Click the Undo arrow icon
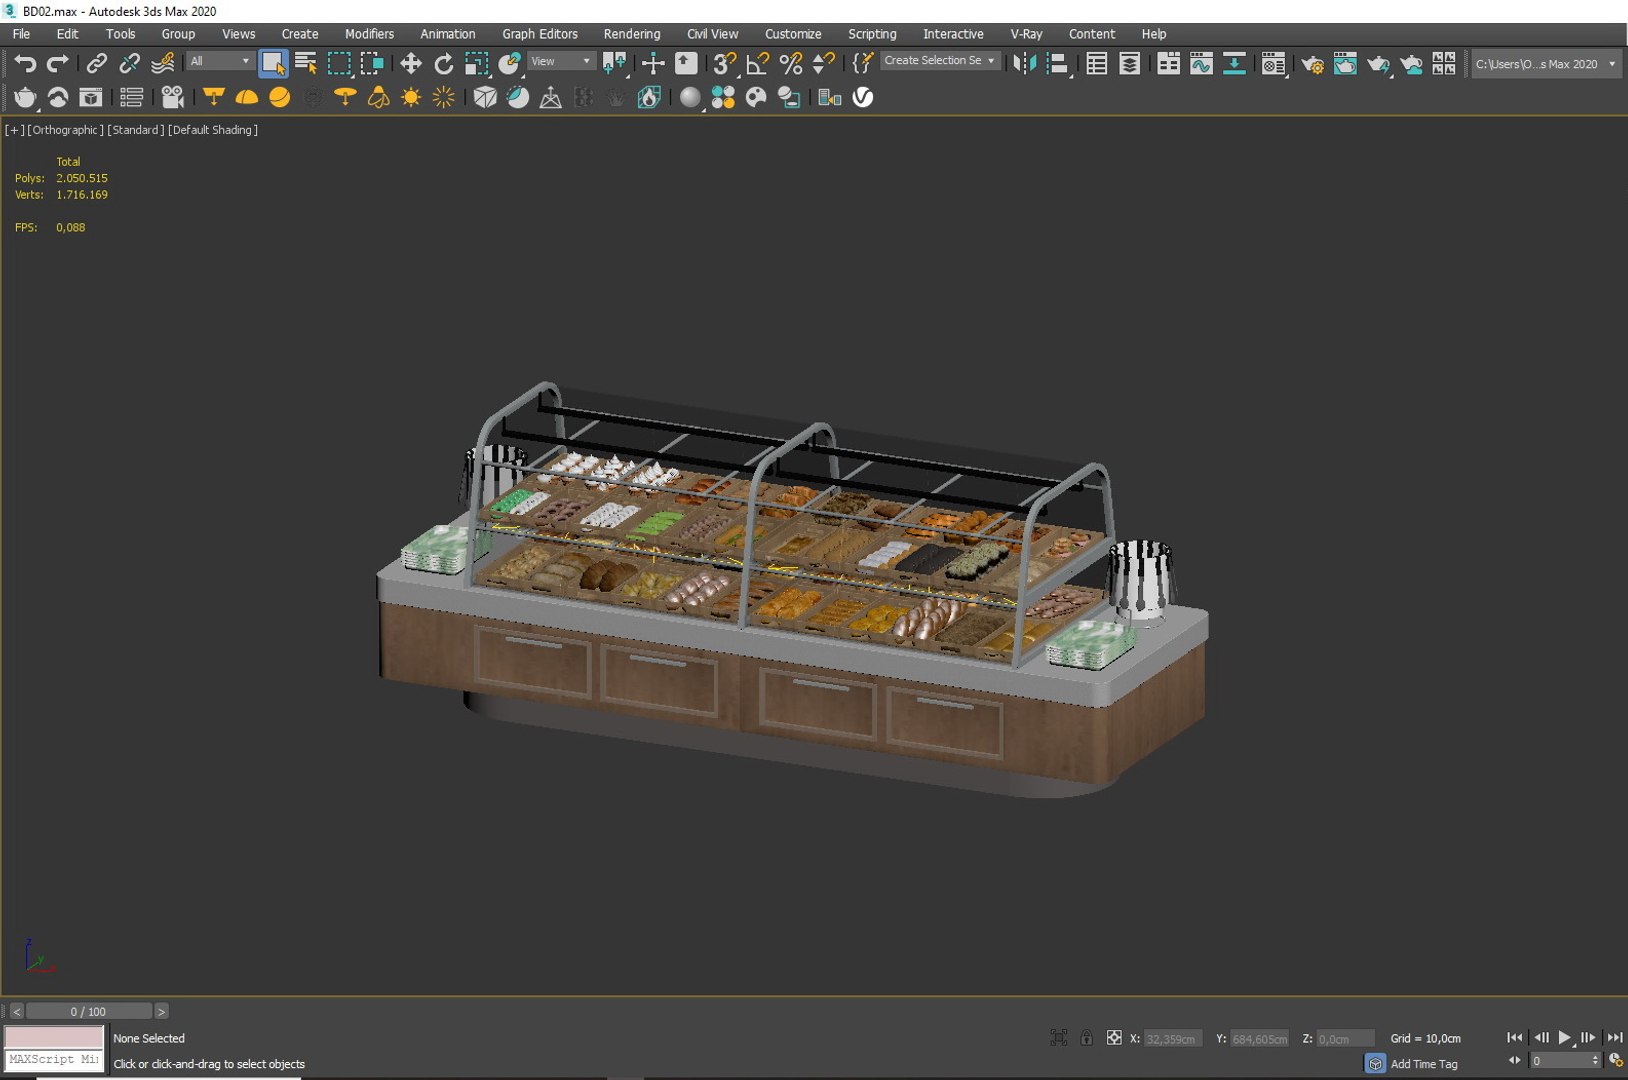The height and width of the screenshot is (1080, 1628). click(x=24, y=64)
